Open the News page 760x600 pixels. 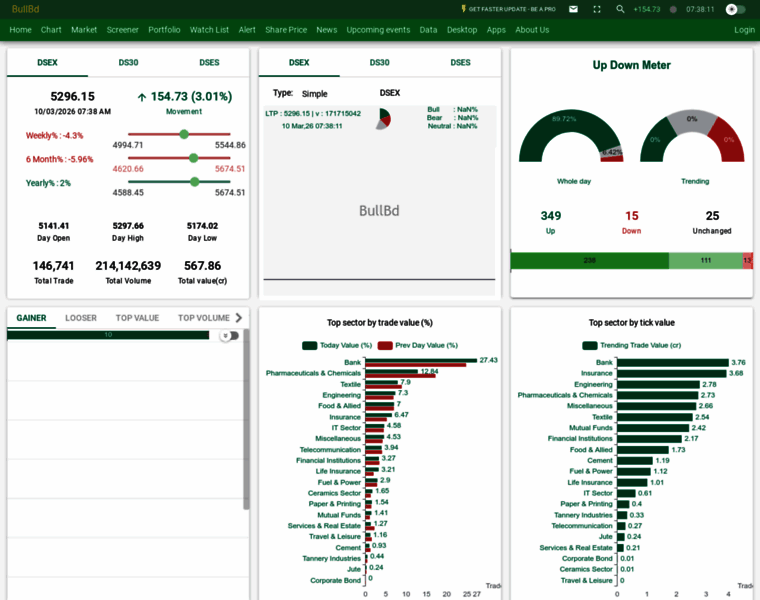click(327, 30)
